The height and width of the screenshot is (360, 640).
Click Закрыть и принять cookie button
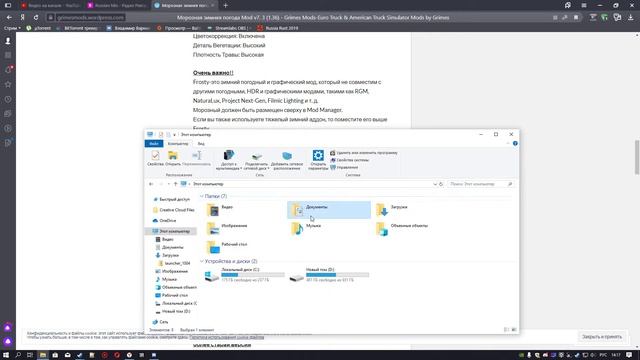602,337
